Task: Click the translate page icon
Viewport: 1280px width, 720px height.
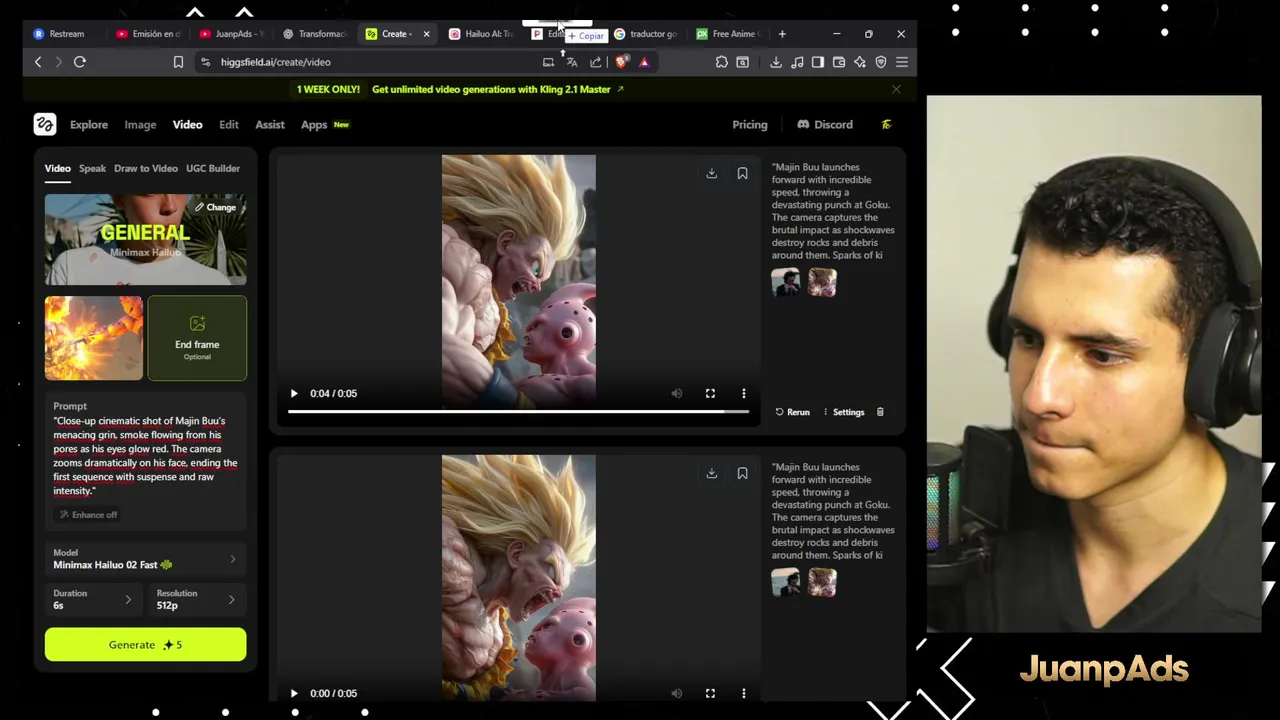Action: [x=572, y=62]
